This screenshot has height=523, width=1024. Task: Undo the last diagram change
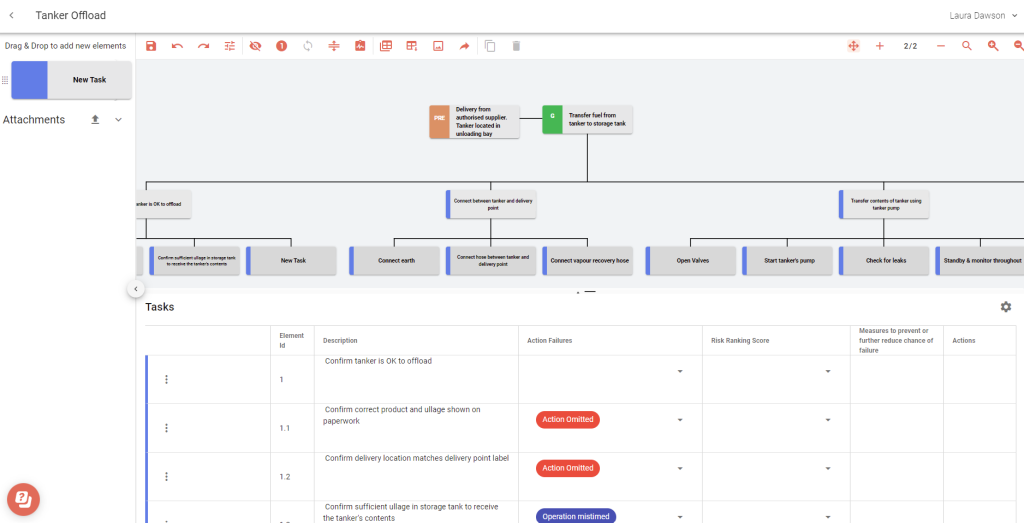tap(177, 46)
